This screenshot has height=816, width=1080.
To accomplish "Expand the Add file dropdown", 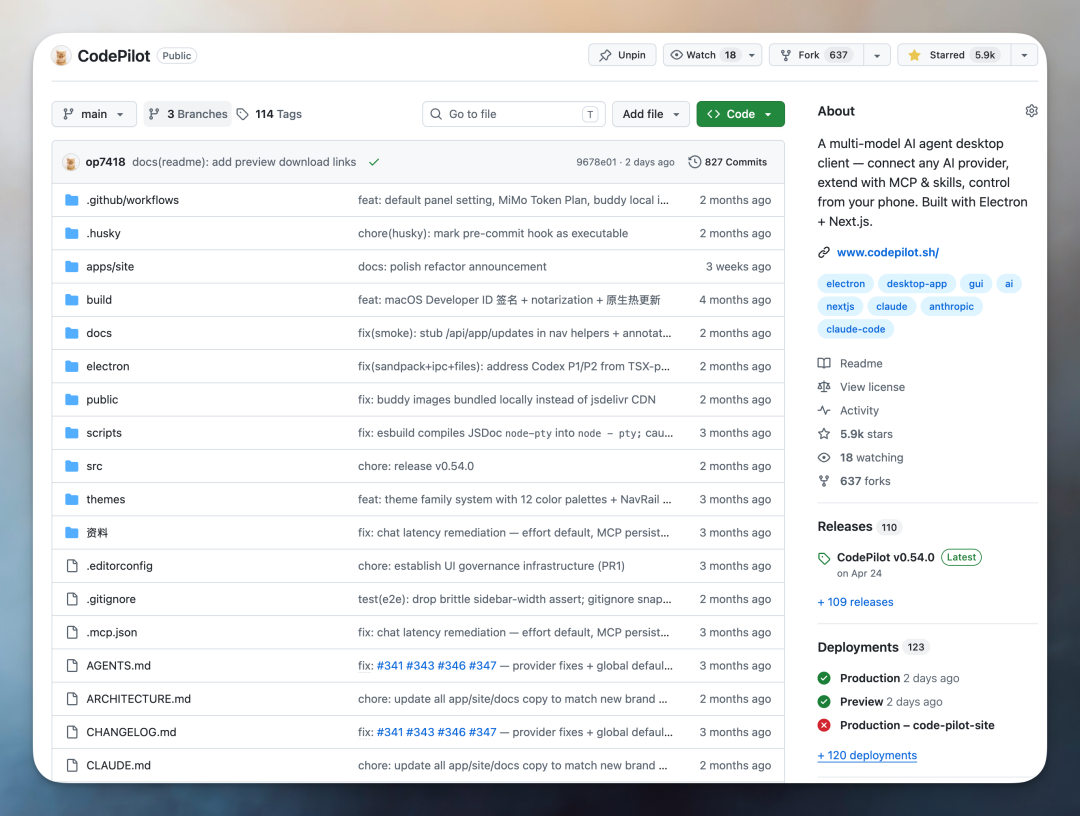I will [651, 114].
